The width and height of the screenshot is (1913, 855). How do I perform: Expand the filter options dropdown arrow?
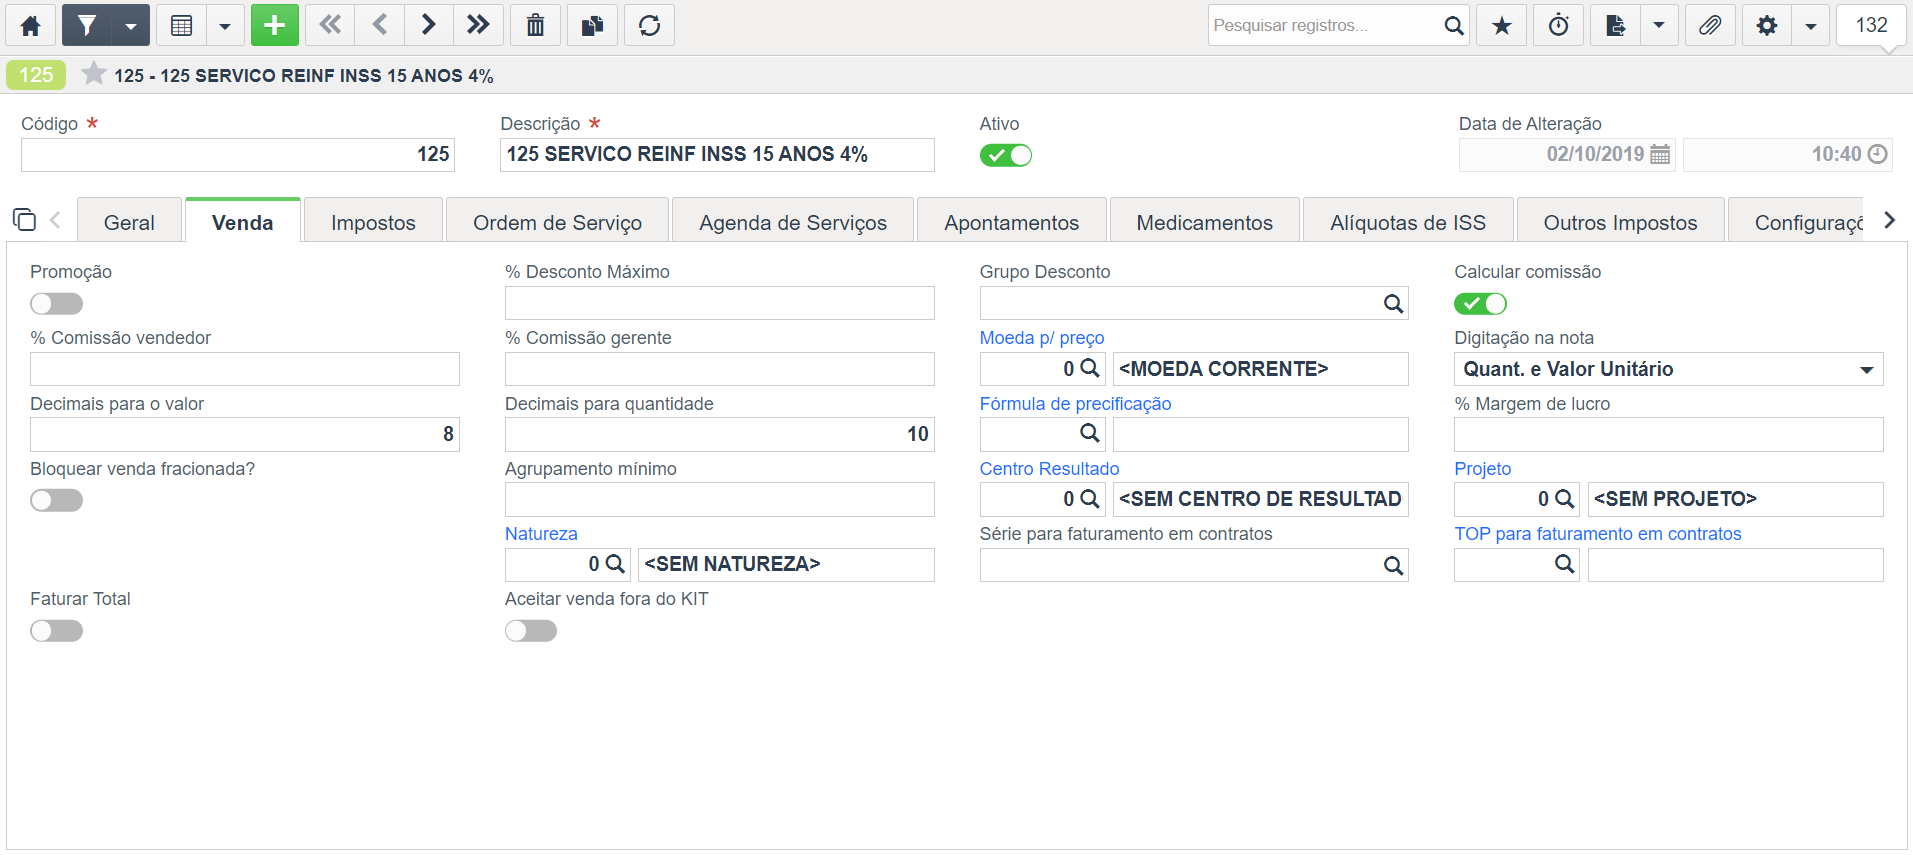[131, 25]
